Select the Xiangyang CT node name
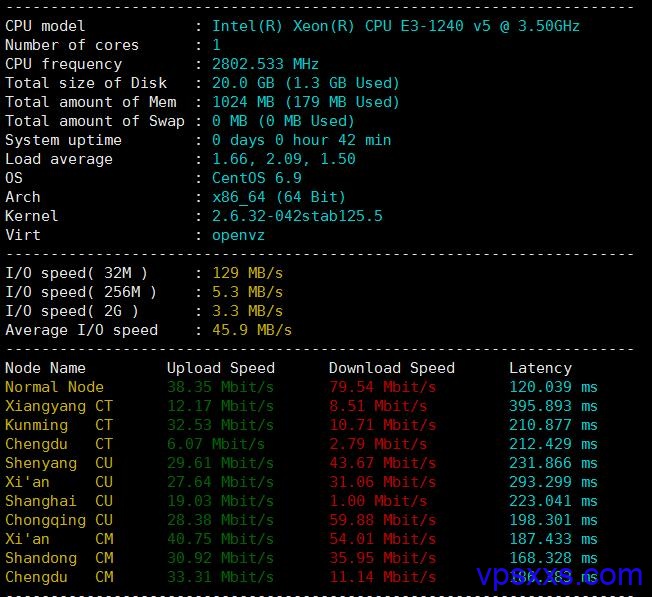Viewport: 652px width, 597px height. pos(59,406)
